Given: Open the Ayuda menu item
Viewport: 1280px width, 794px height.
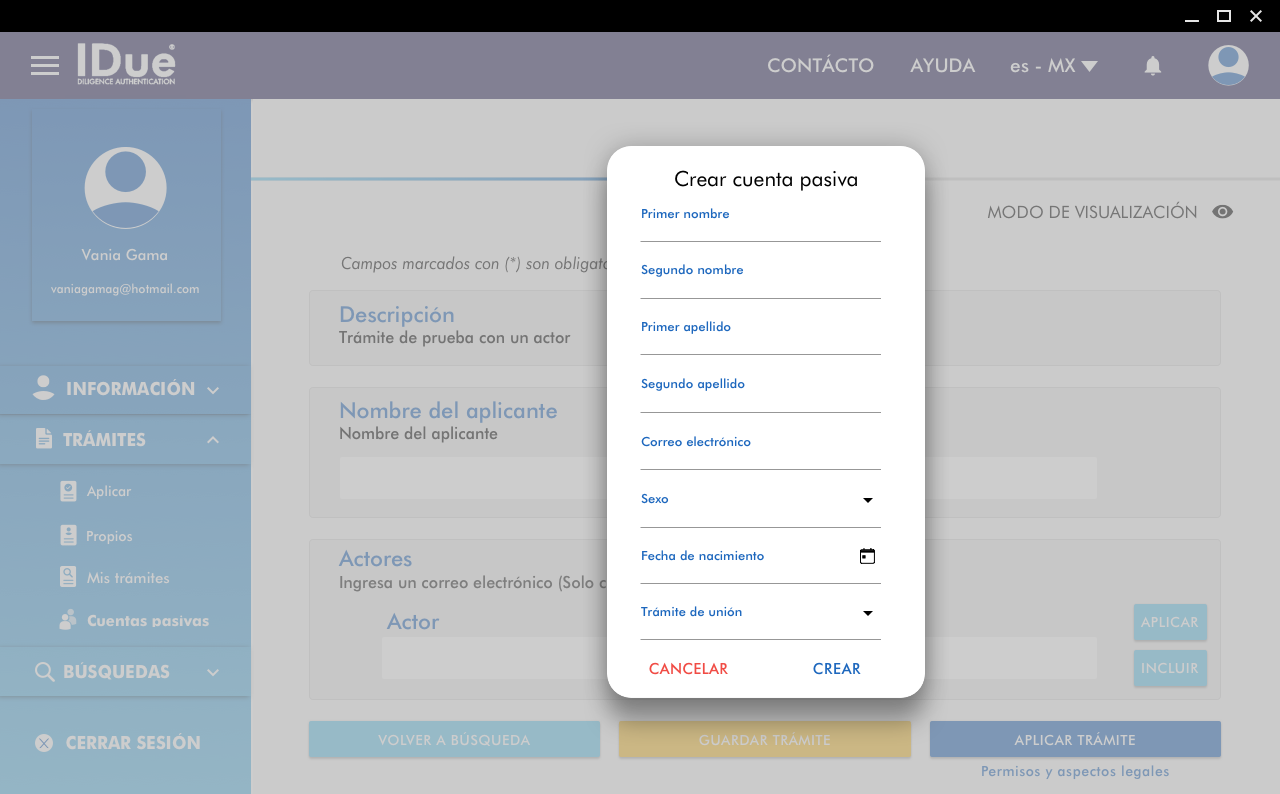Looking at the screenshot, I should pos(942,66).
